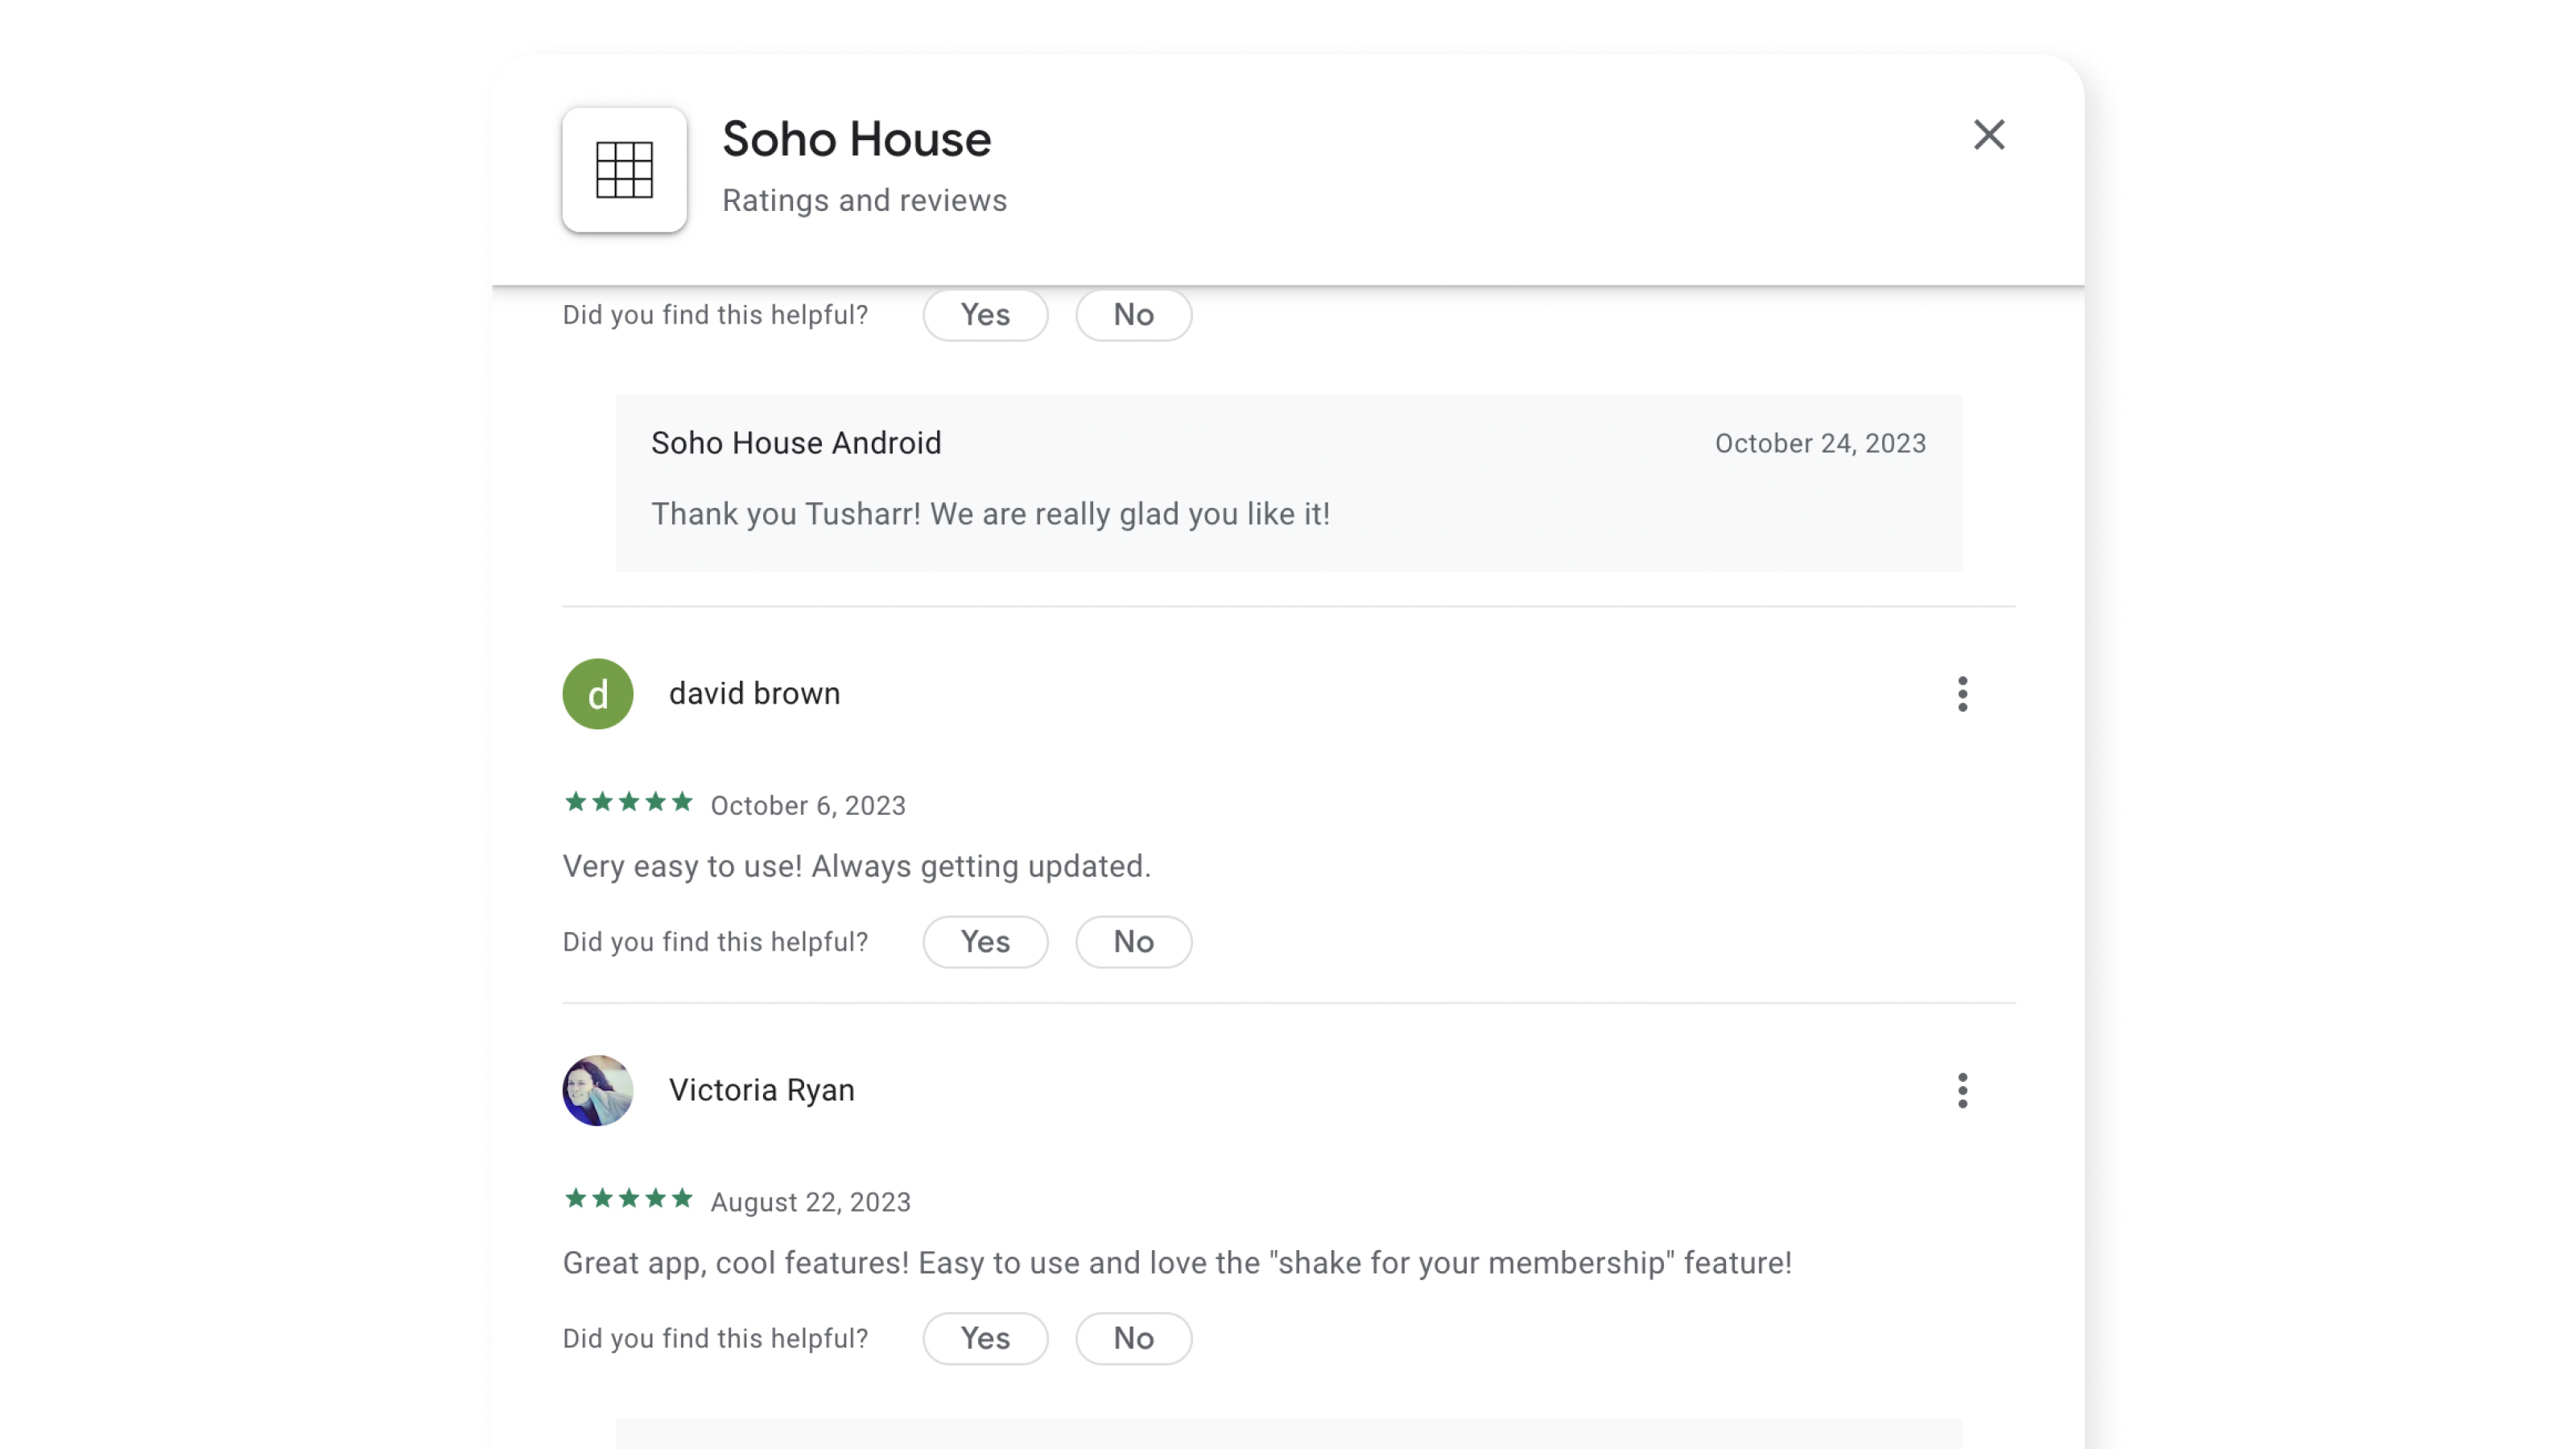This screenshot has width=2576, height=1449.
Task: Open more options for david brown's review
Action: [x=1962, y=694]
